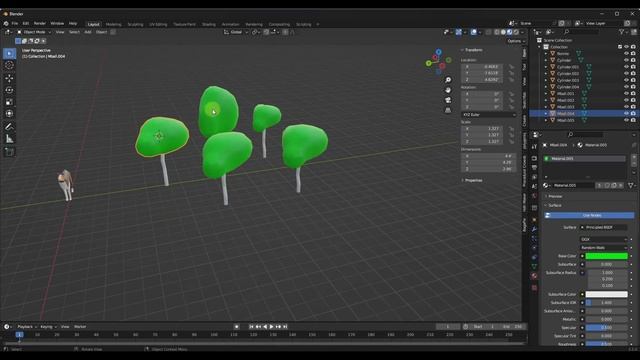640x360 pixels.
Task: Expand the Properties section in sidebar
Action: (x=472, y=180)
